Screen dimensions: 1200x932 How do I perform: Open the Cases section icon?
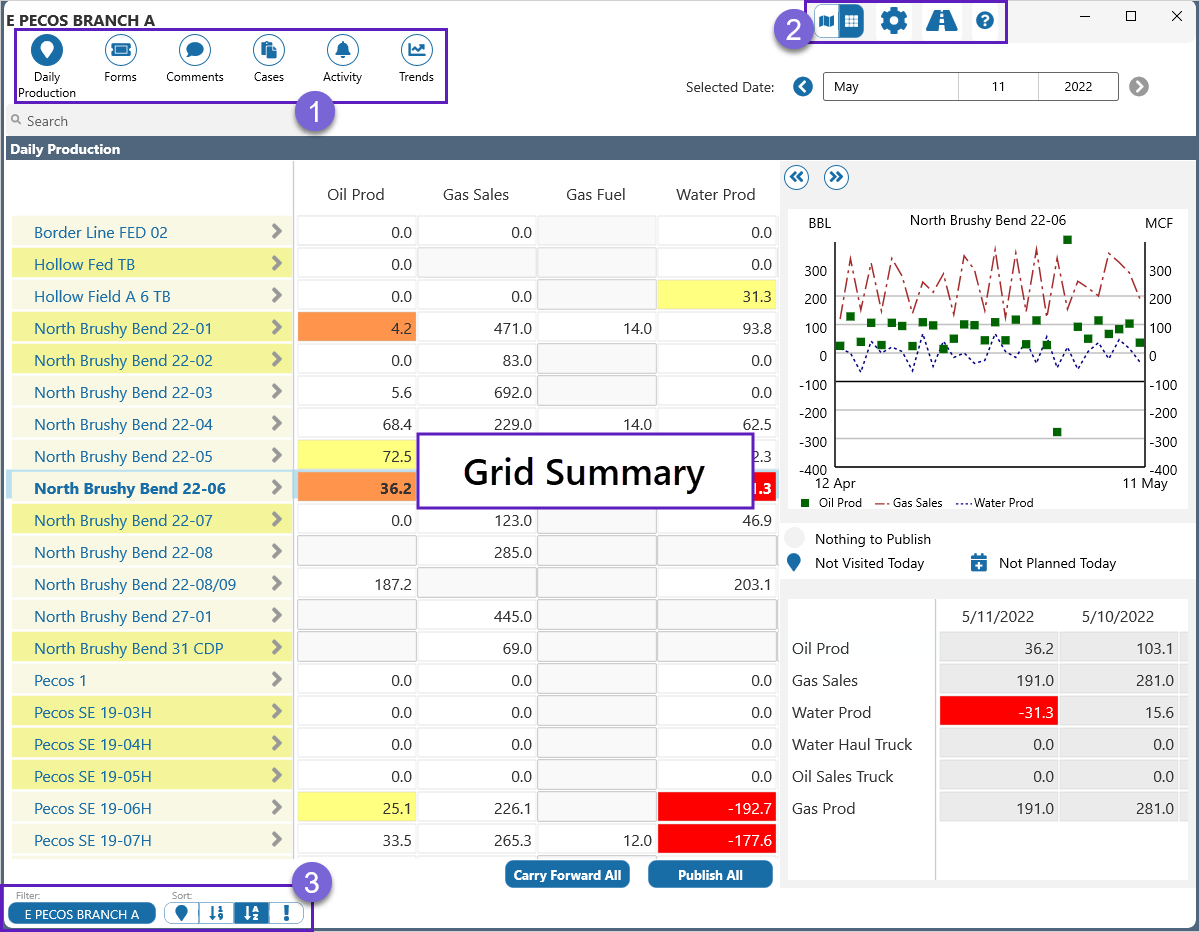[268, 50]
